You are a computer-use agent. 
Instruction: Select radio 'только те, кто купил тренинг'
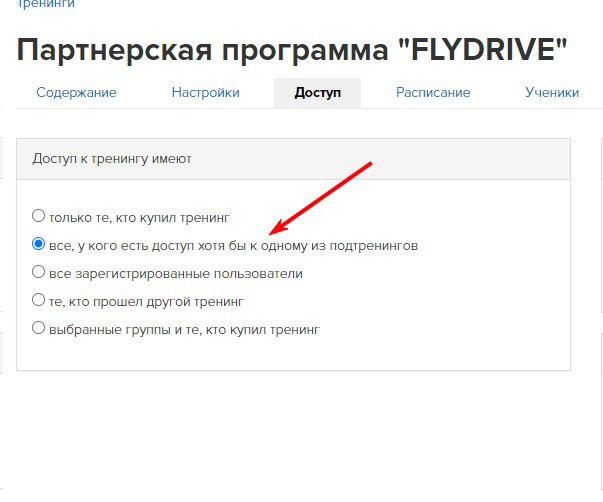pos(38,216)
